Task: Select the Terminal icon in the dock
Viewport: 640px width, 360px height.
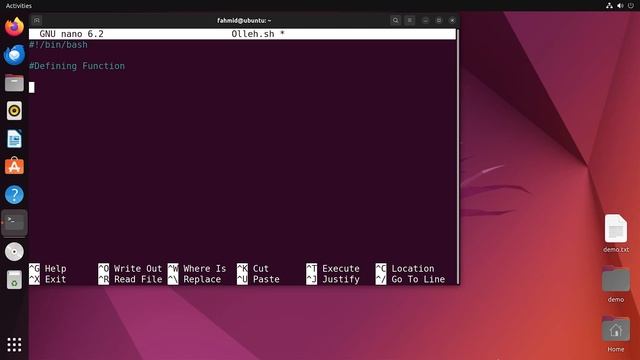Action: [14, 223]
